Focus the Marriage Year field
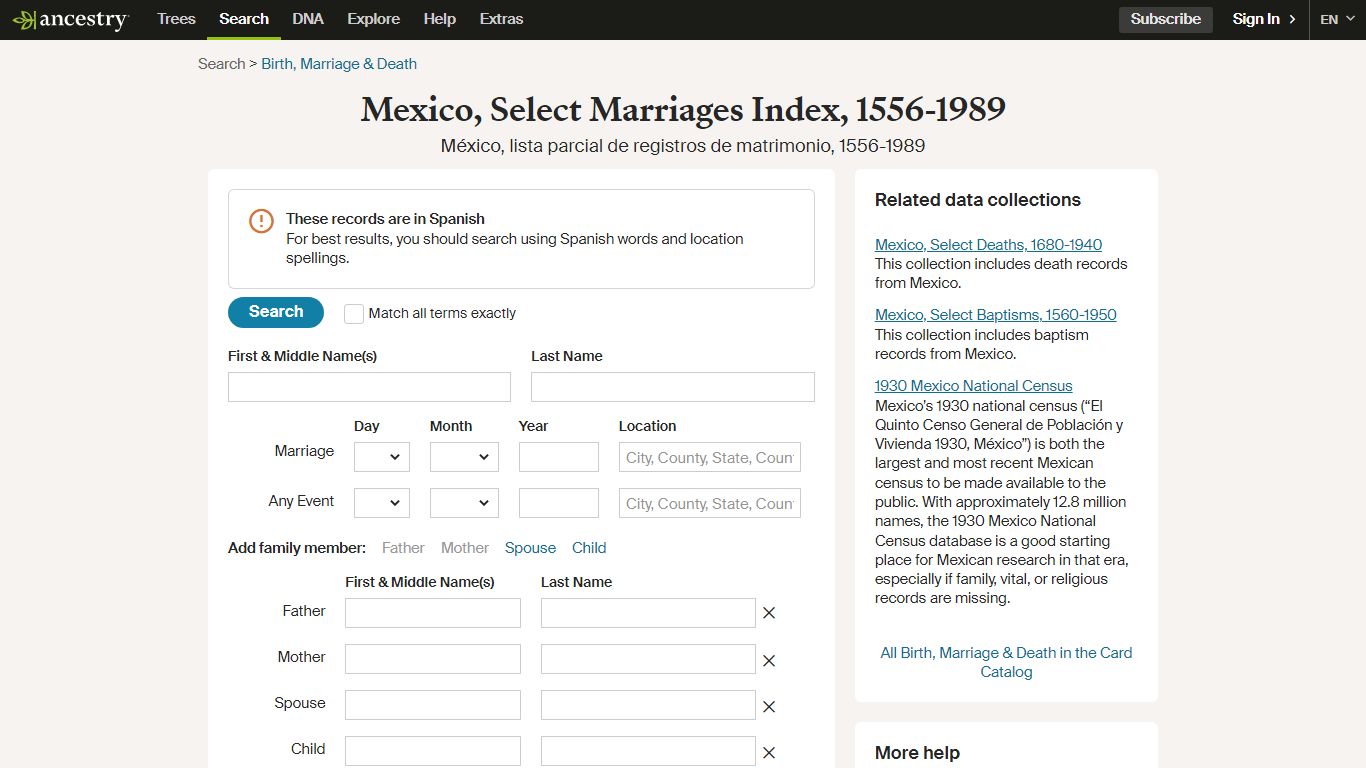Image resolution: width=1366 pixels, height=768 pixels. tap(559, 457)
